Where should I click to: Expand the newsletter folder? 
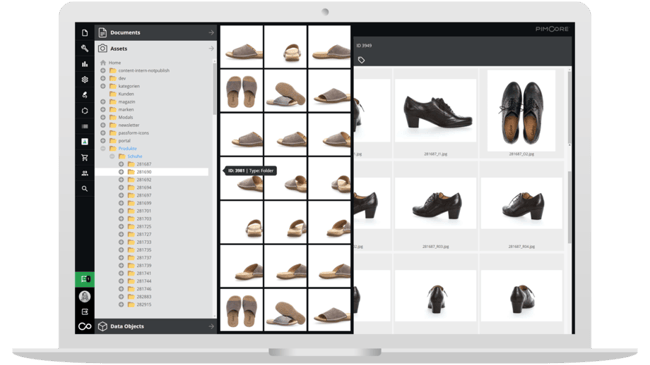click(x=103, y=125)
